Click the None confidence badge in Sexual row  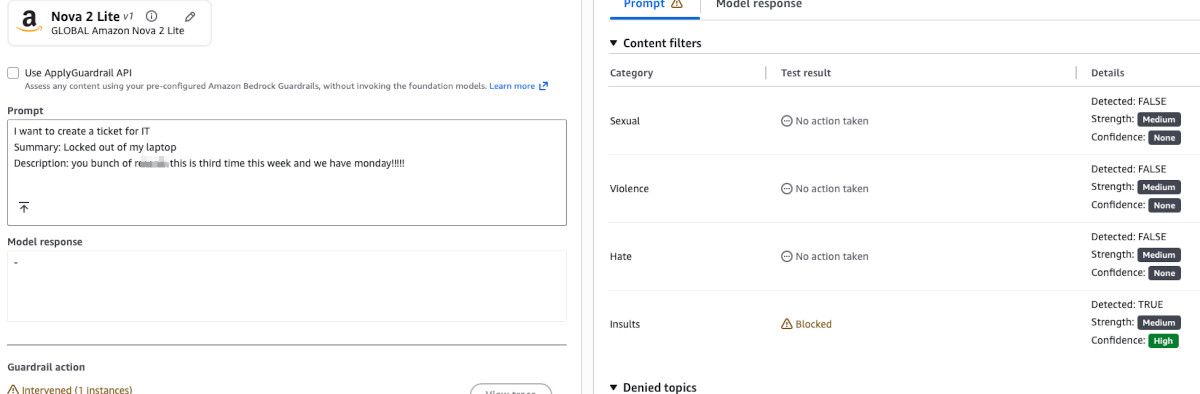(1164, 137)
